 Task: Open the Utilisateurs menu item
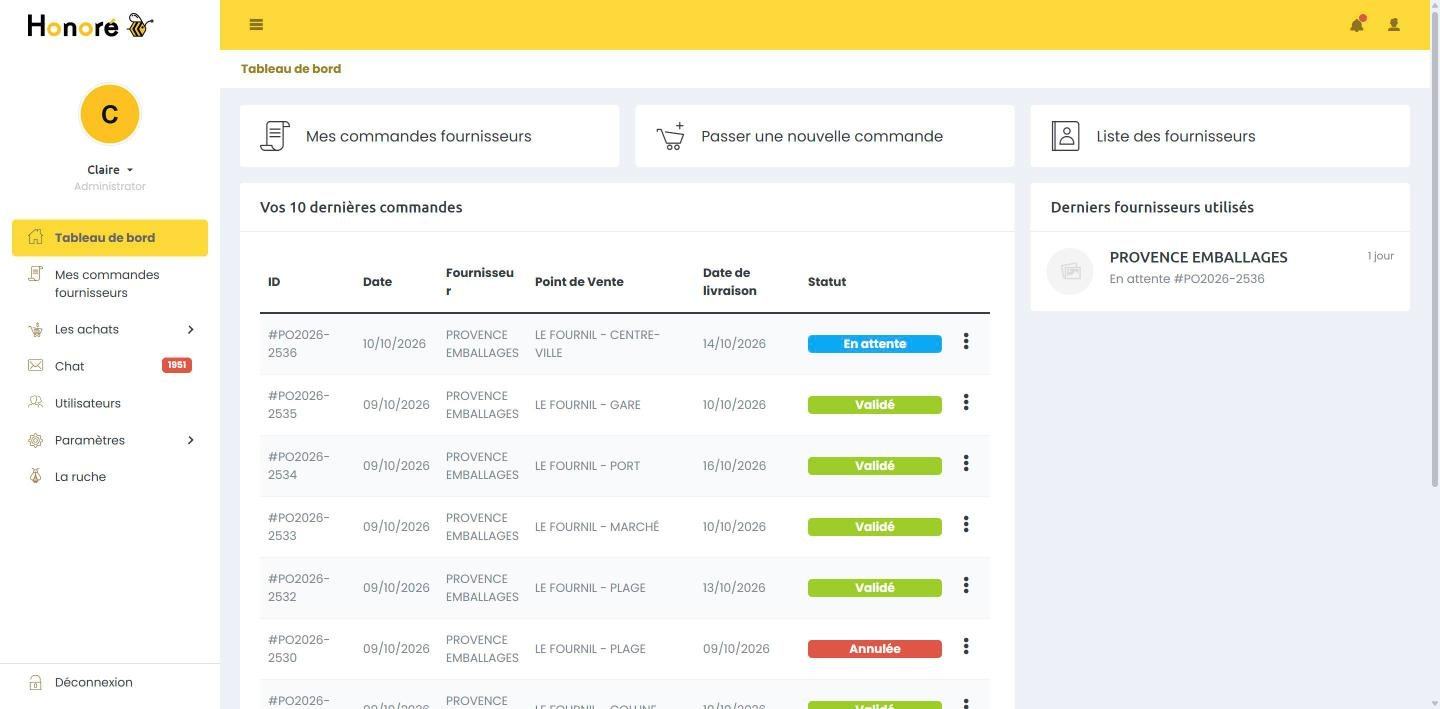pyautogui.click(x=110, y=403)
